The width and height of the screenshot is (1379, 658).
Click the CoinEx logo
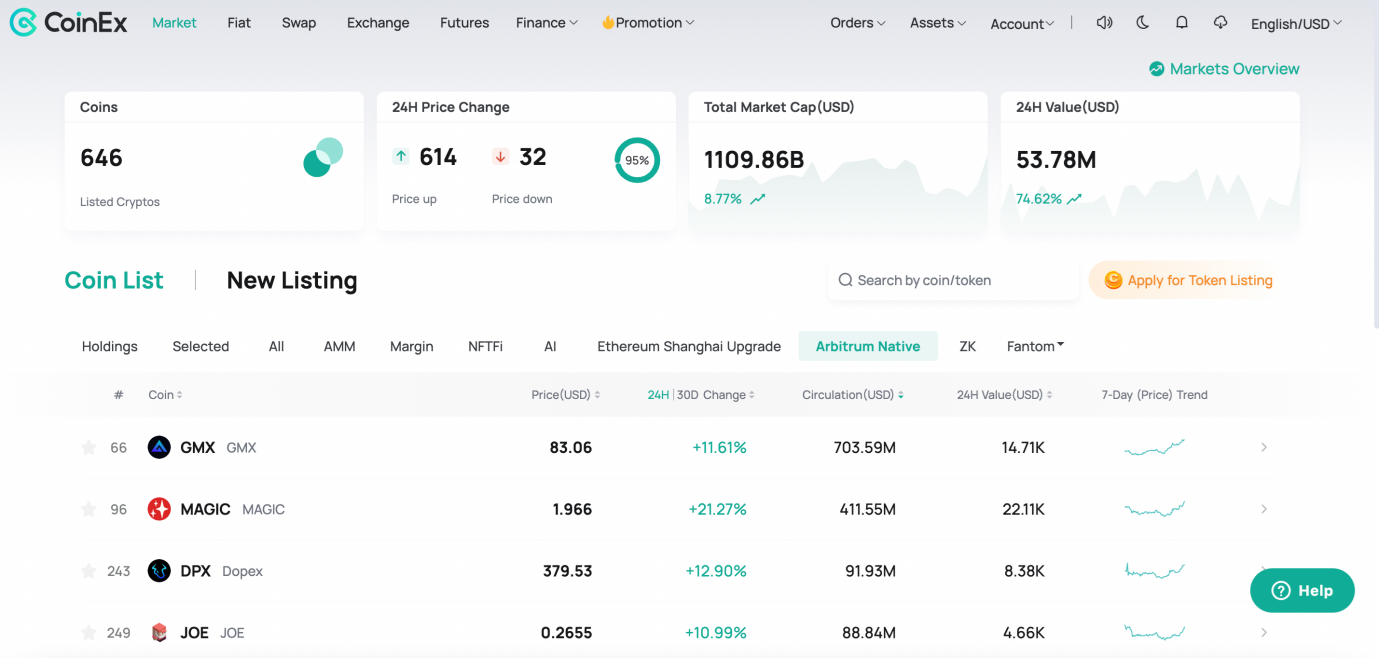coord(68,22)
